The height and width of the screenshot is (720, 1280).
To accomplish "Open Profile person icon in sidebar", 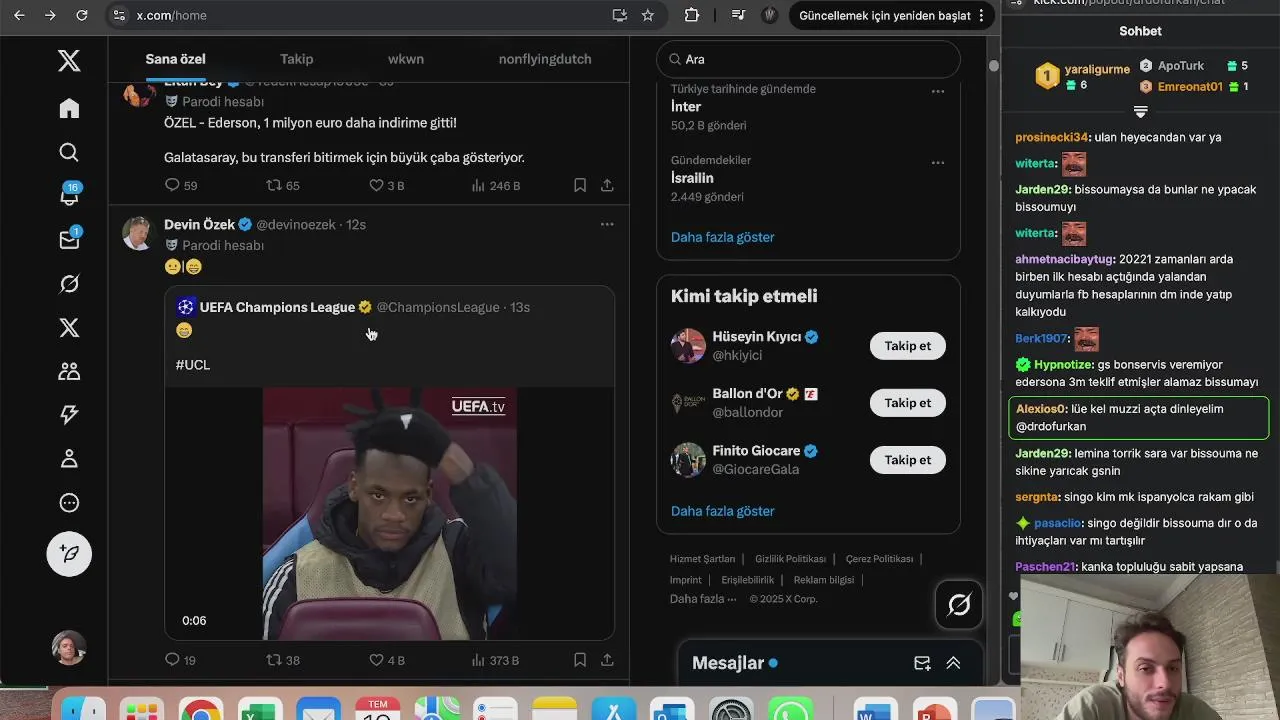I will tap(69, 459).
